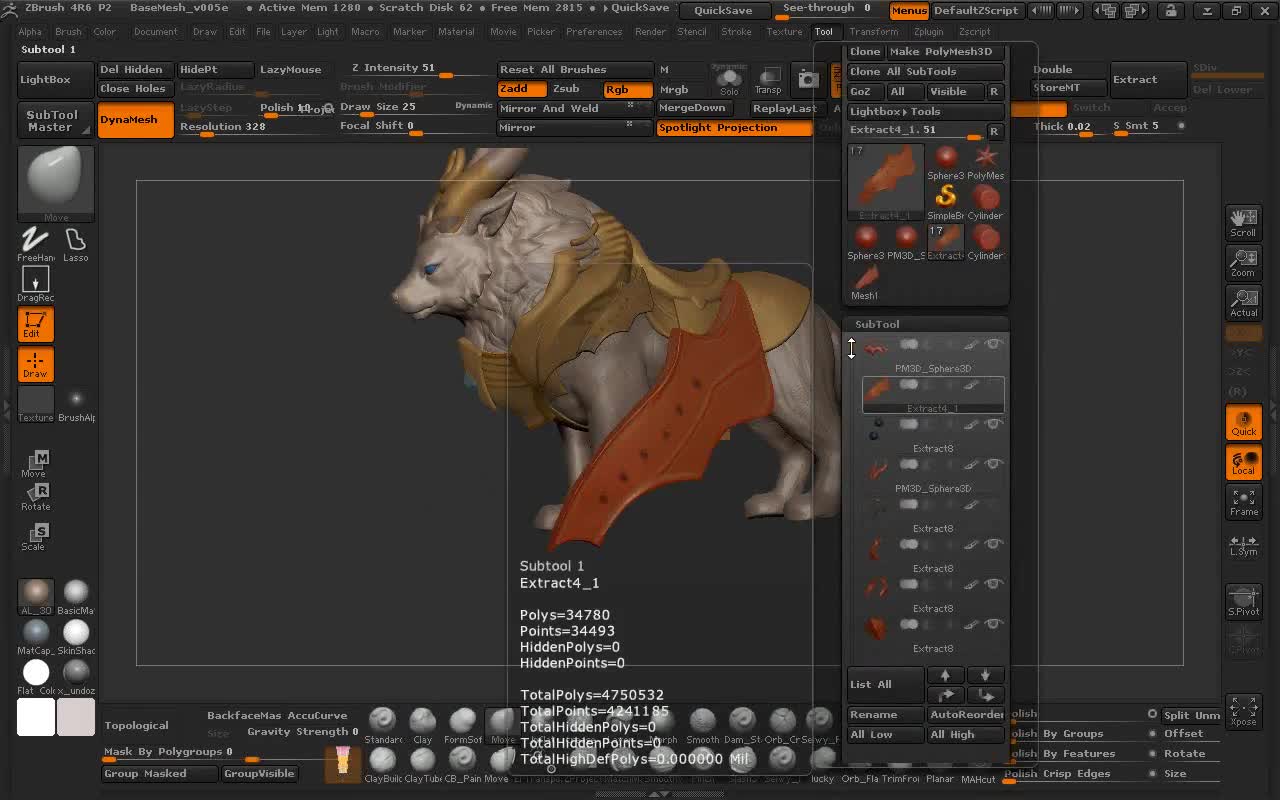Toggle Rgb painting mode
This screenshot has width=1280, height=800.
(x=627, y=89)
